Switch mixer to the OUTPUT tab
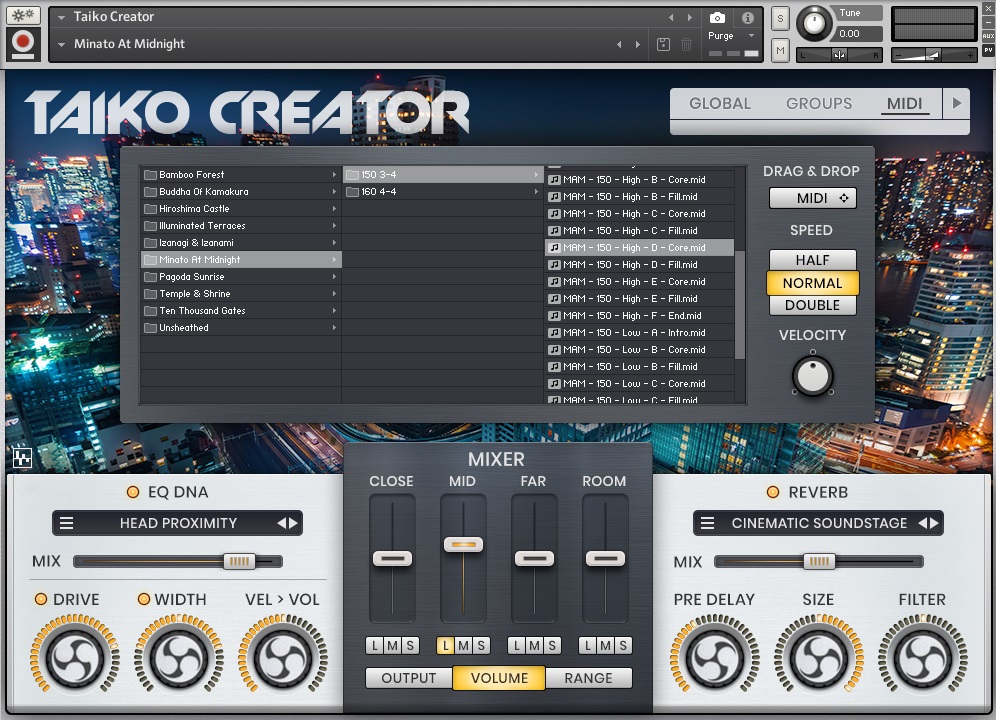Viewport: 996px width, 720px height. tap(408, 678)
